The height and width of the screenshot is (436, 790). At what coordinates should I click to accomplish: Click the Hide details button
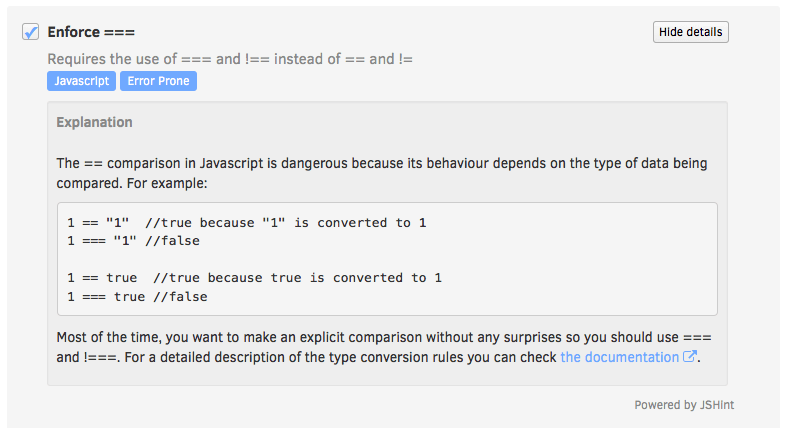click(x=690, y=32)
